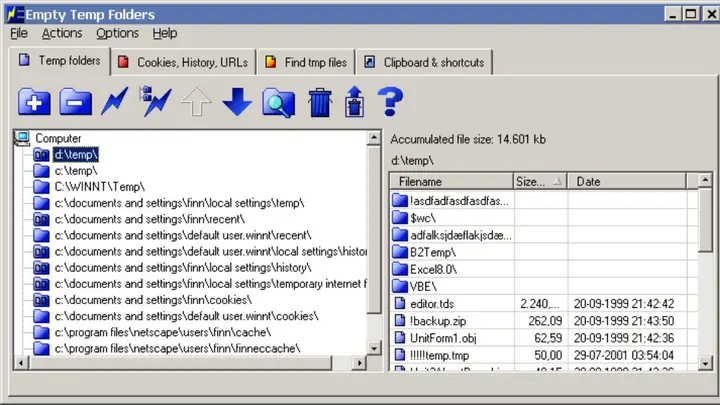The height and width of the screenshot is (405, 720).
Task: Click the folder tree horizontal scrollbar thumb
Action: tap(179, 363)
